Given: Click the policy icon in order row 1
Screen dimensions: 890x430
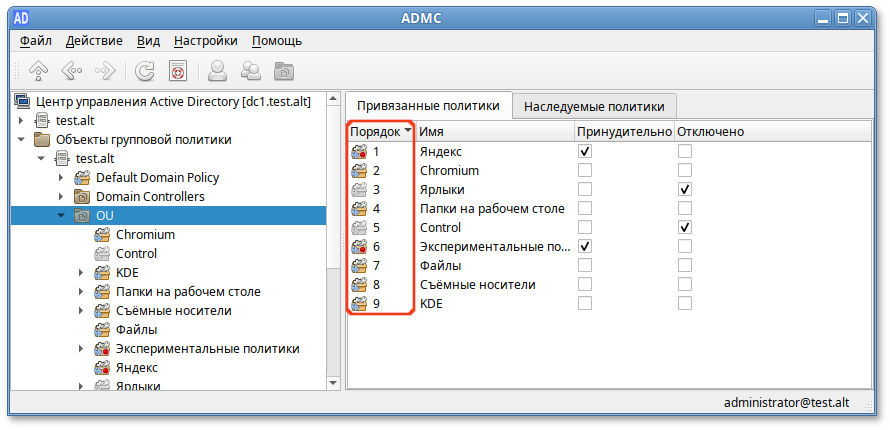Looking at the screenshot, I should [x=359, y=151].
